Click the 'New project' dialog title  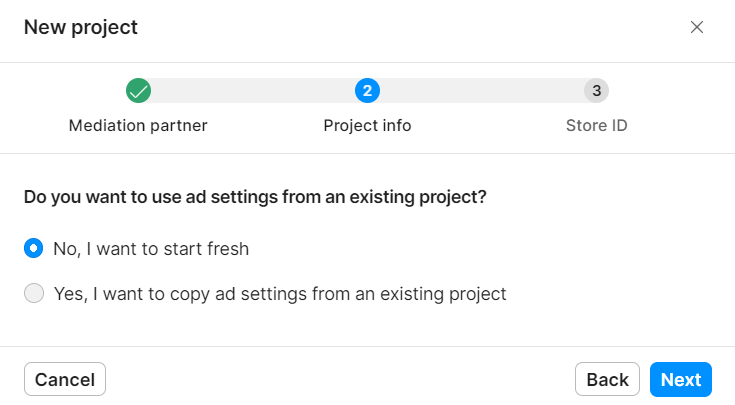(x=81, y=27)
